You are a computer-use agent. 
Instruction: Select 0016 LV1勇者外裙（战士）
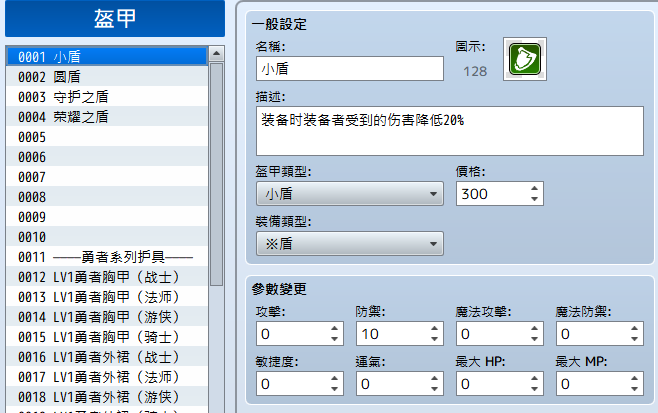click(107, 356)
